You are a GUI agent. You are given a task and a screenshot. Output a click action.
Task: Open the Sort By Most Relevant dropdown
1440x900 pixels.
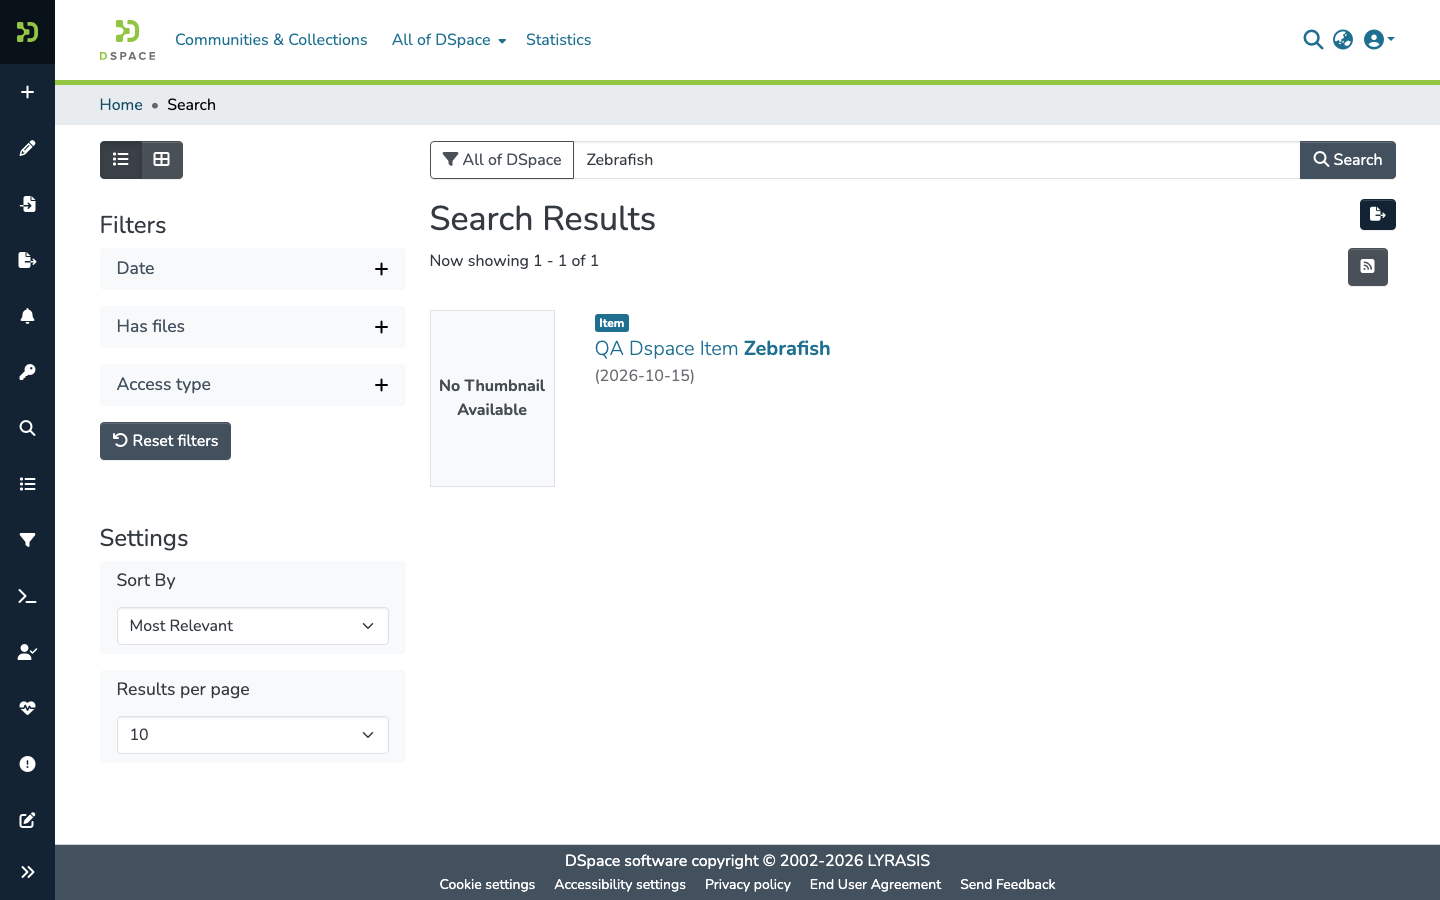[253, 626]
